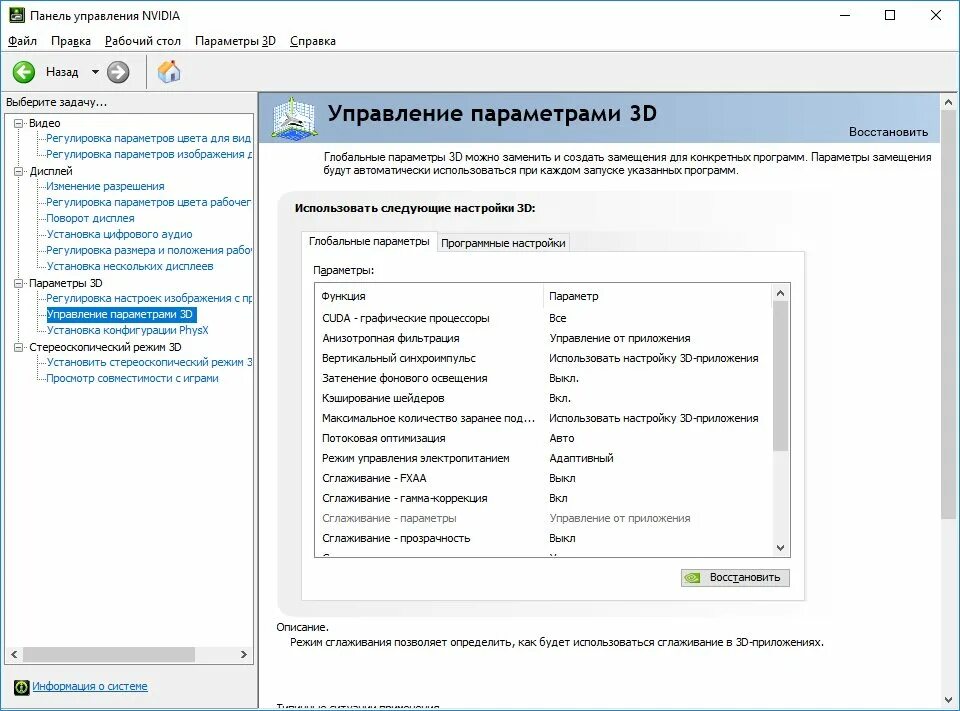
Task: Open the Файл menu
Action: click(x=23, y=41)
